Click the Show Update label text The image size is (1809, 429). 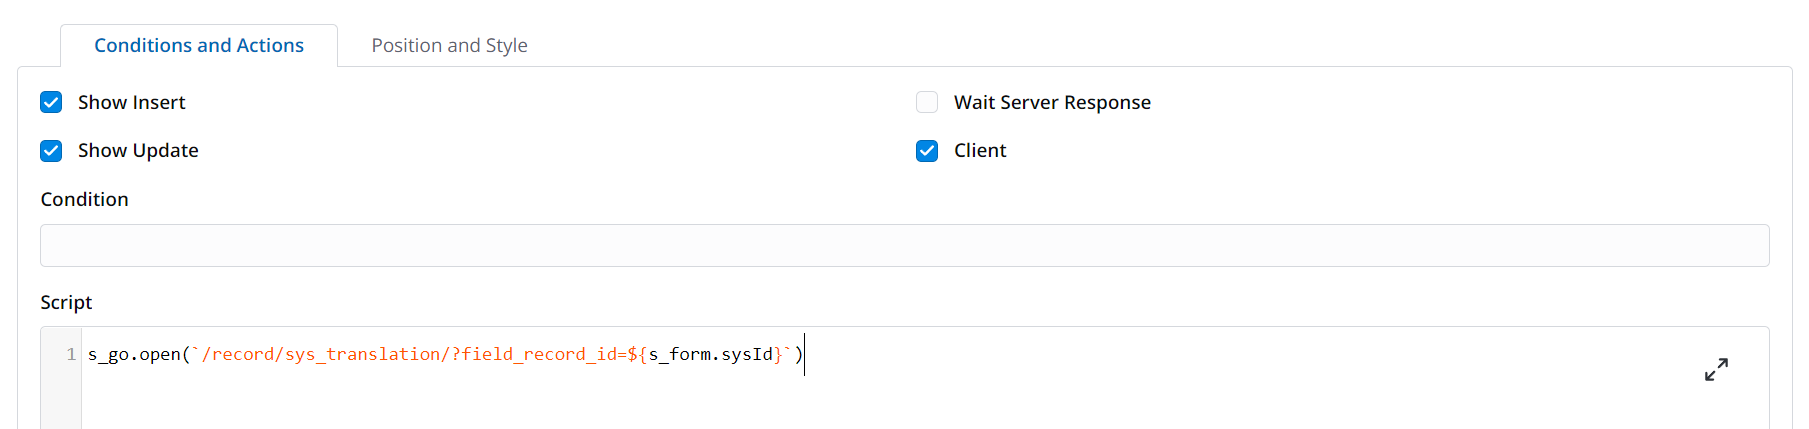click(138, 150)
